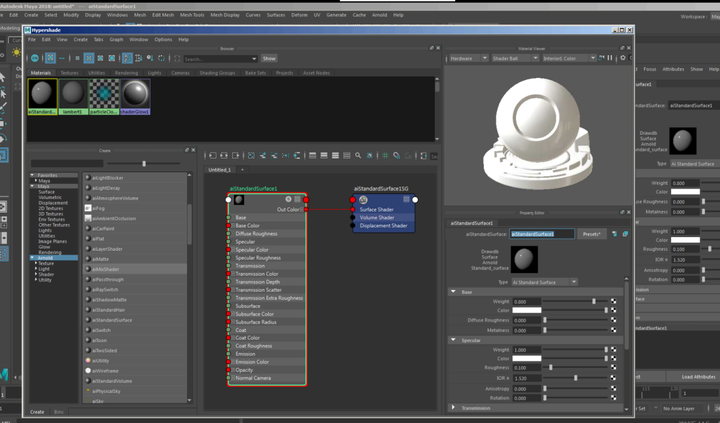Click the aiFog shader icon in Create list

[86, 209]
